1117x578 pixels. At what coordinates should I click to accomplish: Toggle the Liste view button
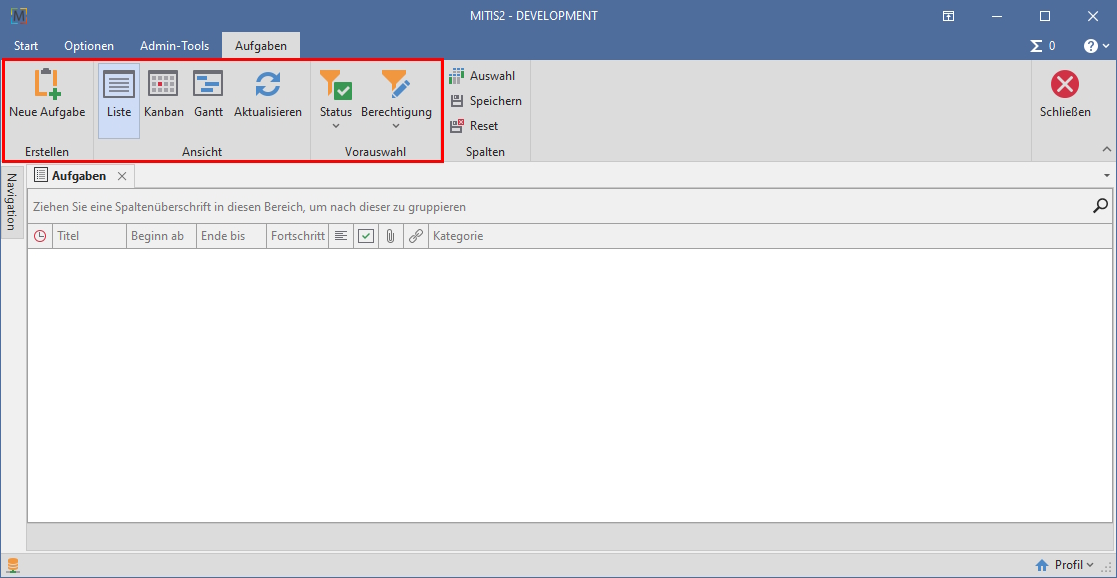119,95
